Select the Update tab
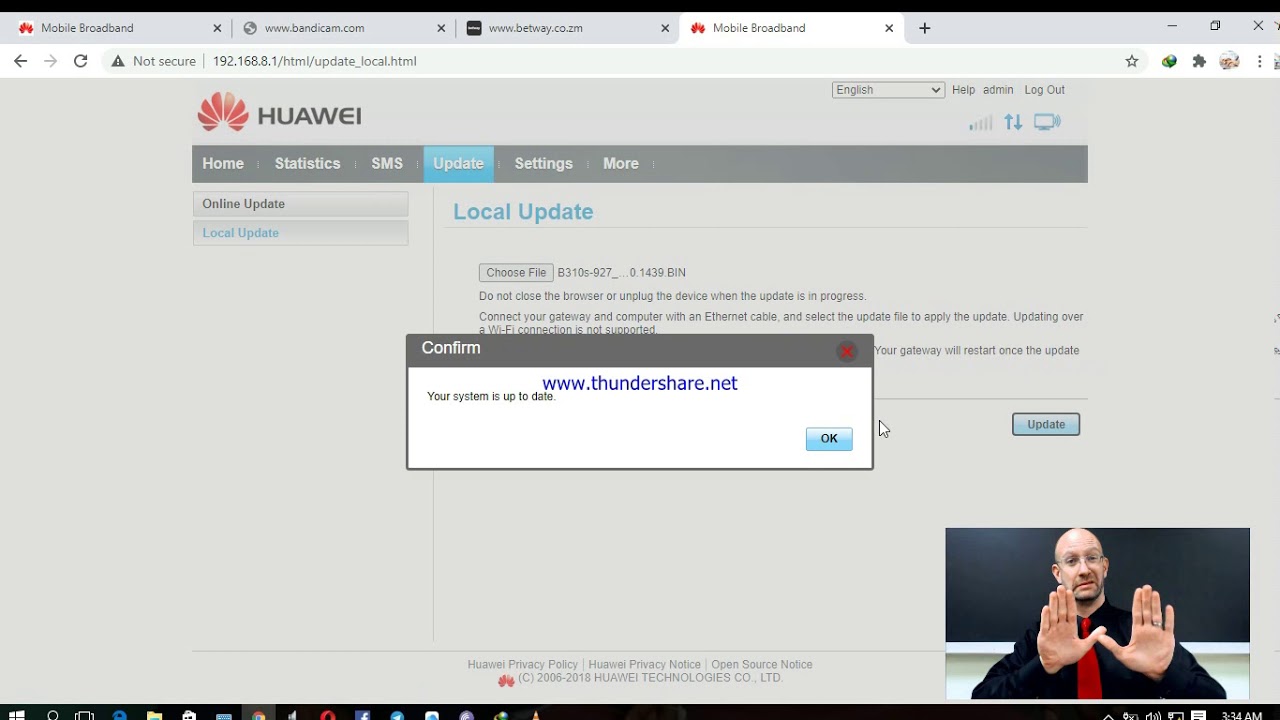 (458, 164)
